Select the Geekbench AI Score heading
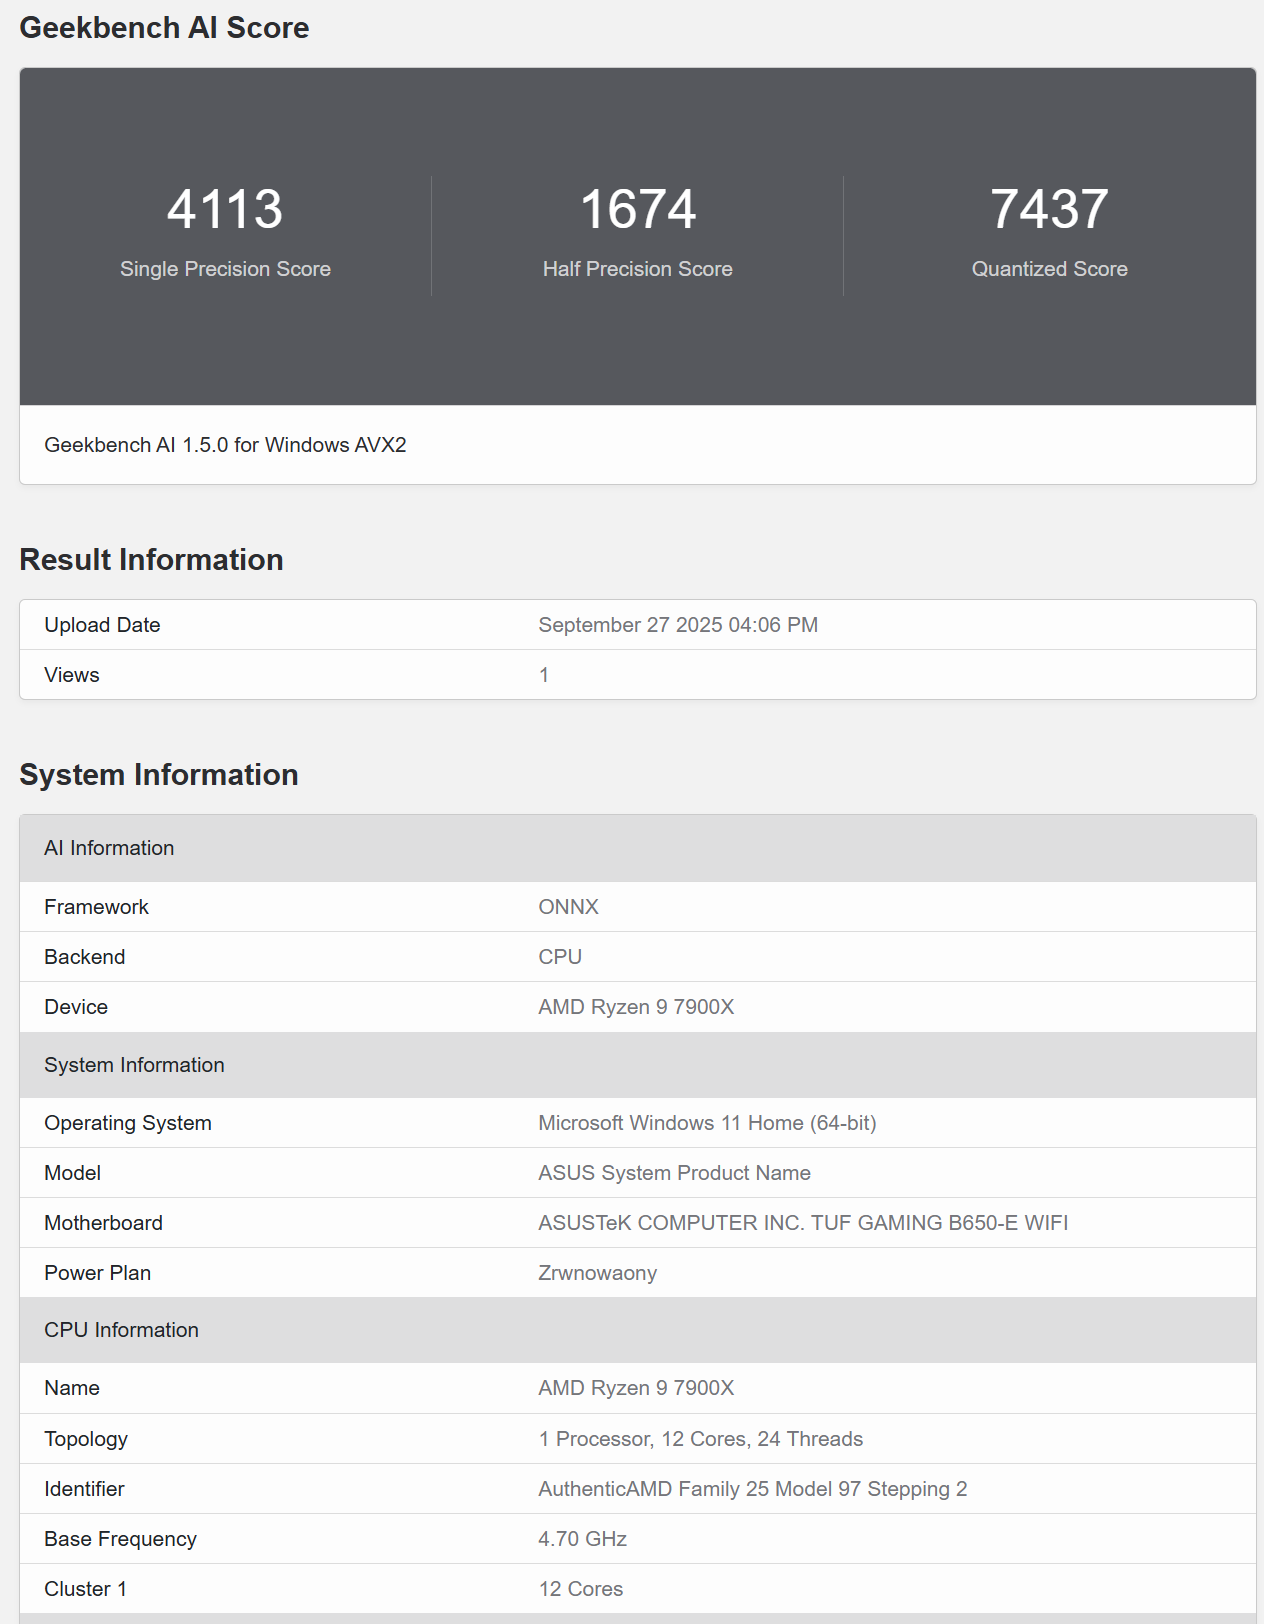 [x=164, y=28]
